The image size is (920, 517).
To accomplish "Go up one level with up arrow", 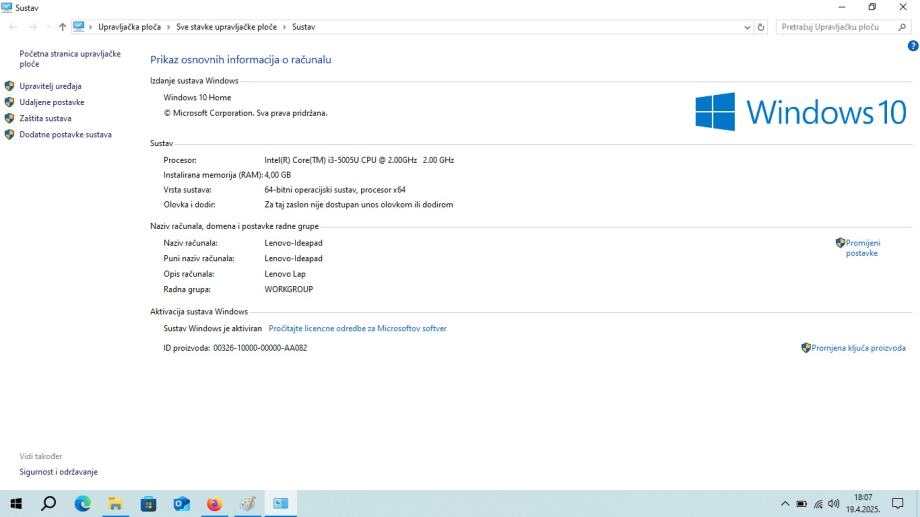I will [62, 27].
